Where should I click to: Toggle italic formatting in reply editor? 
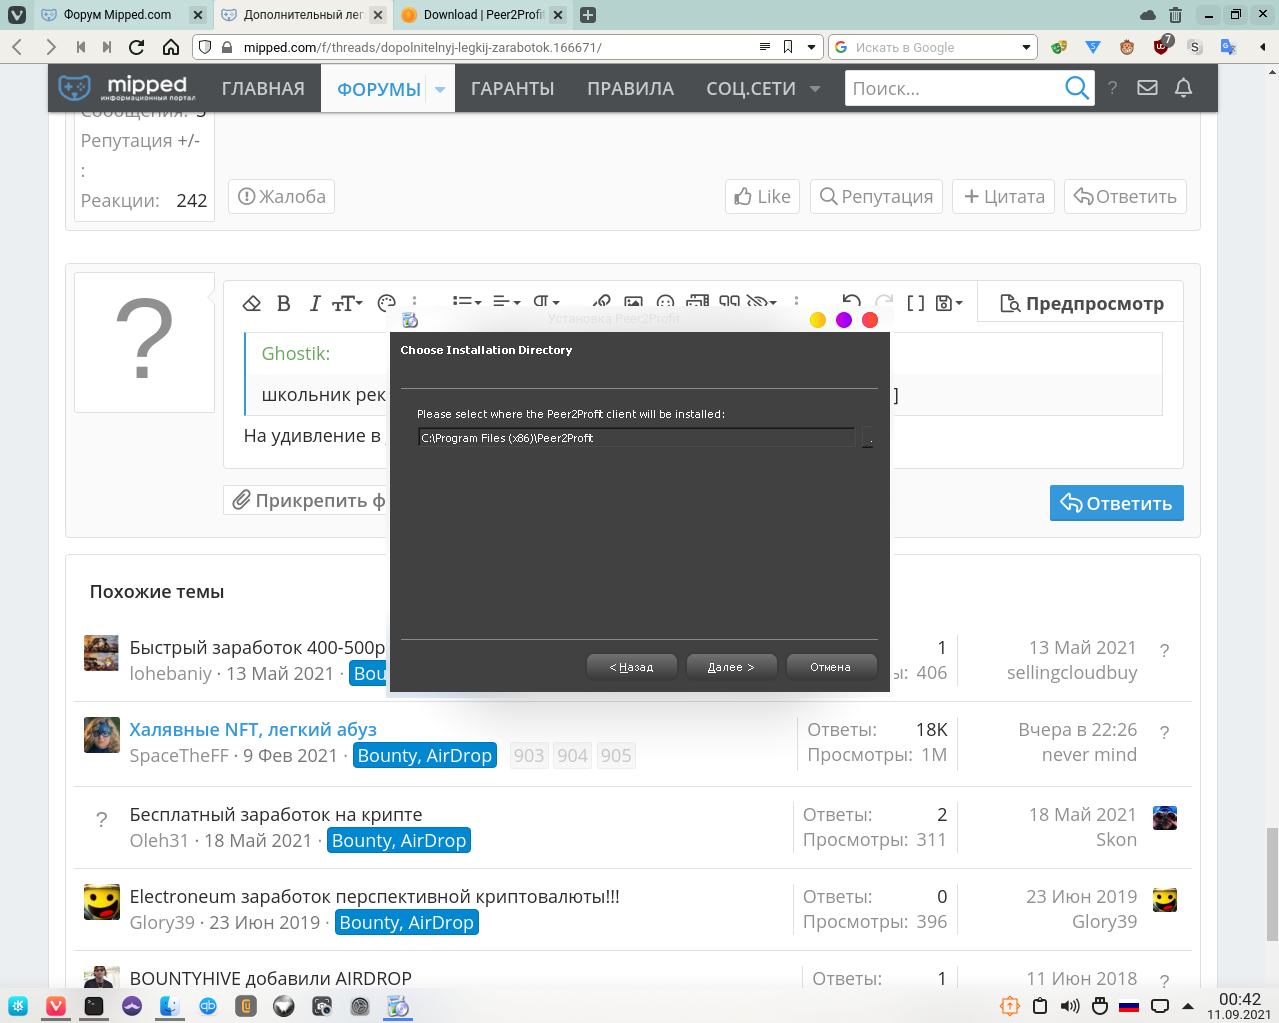pos(314,303)
